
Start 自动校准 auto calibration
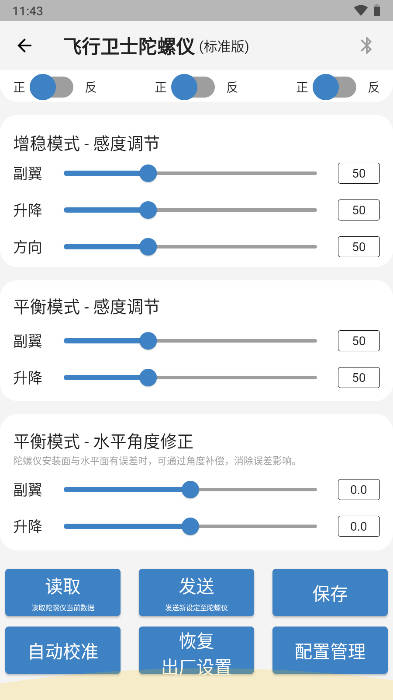click(63, 650)
